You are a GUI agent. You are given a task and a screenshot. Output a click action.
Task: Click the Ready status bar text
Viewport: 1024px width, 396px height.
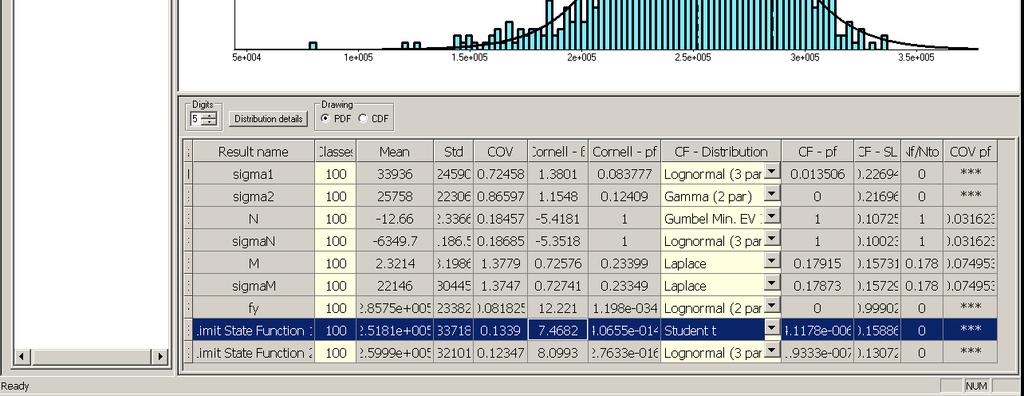[15, 386]
